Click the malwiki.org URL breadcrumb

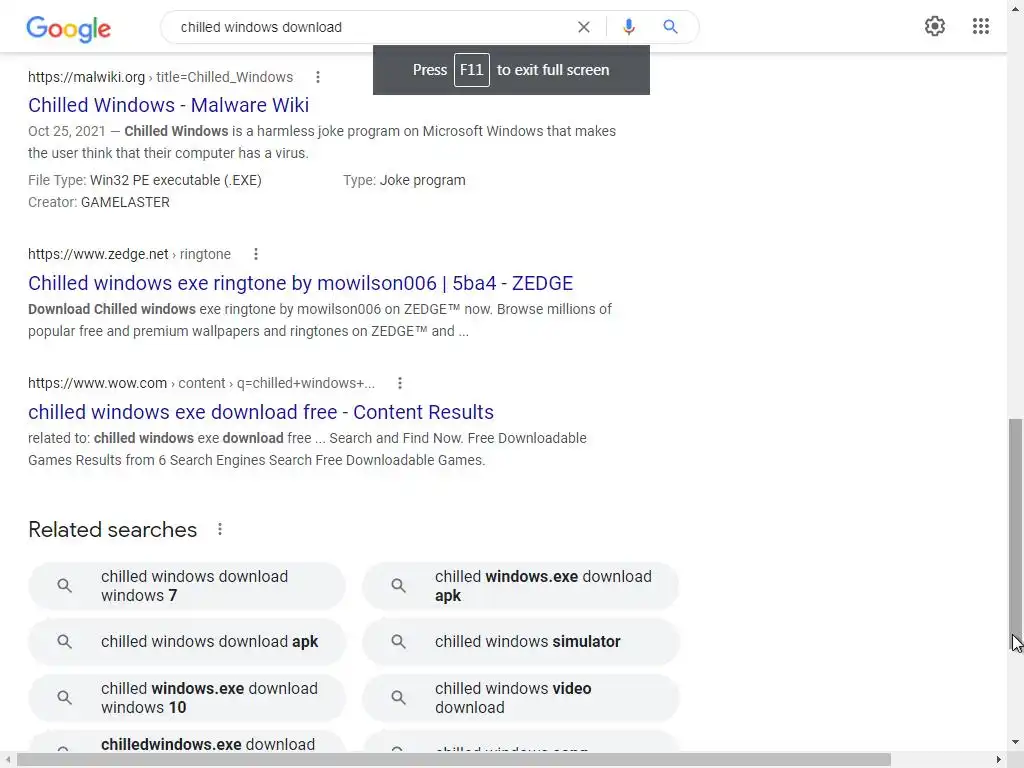click(x=161, y=77)
